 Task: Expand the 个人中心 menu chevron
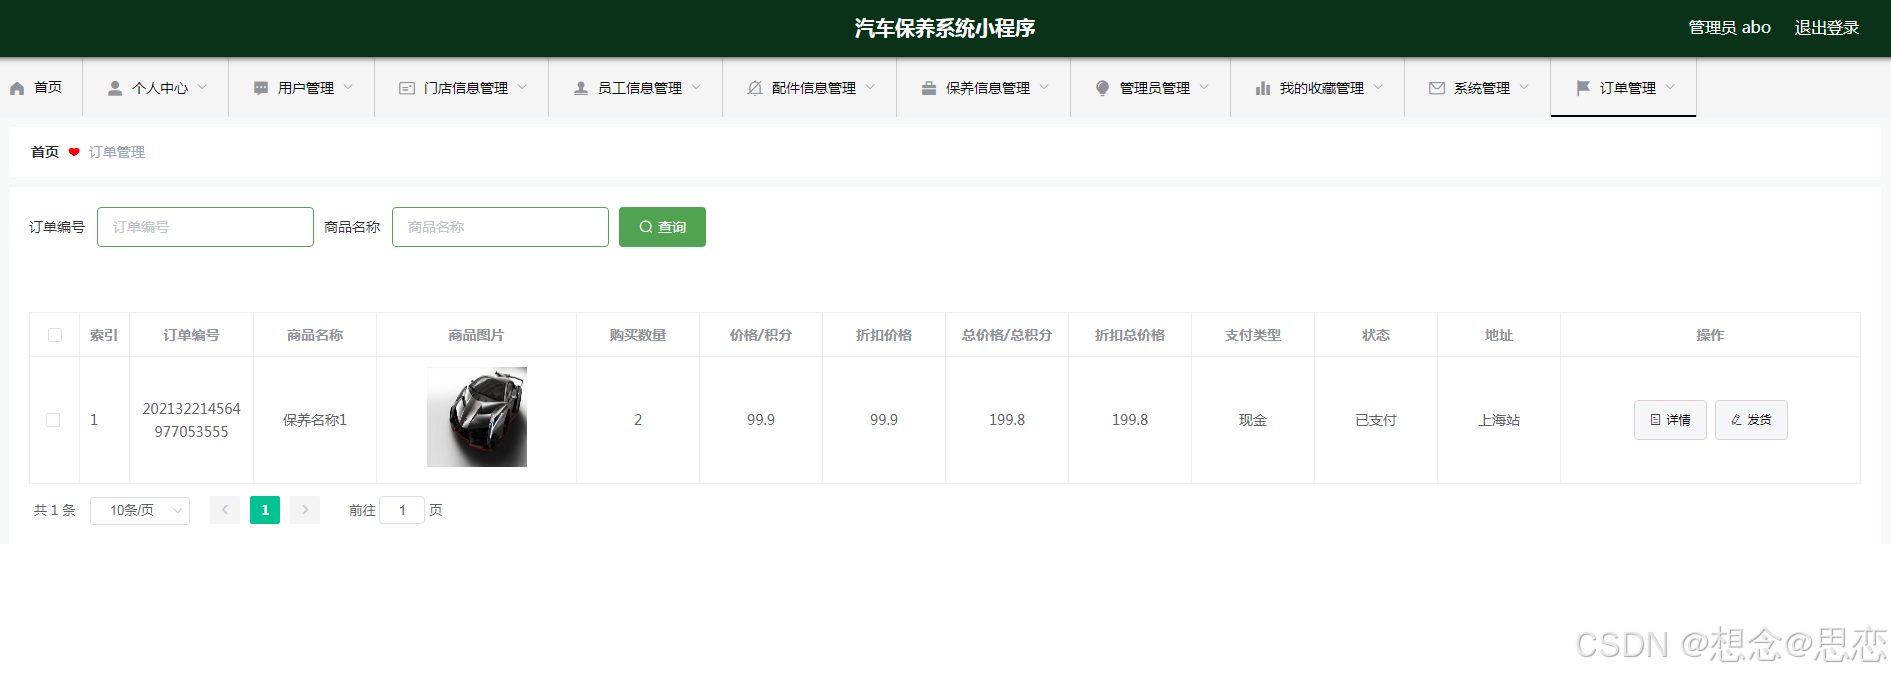coord(202,87)
